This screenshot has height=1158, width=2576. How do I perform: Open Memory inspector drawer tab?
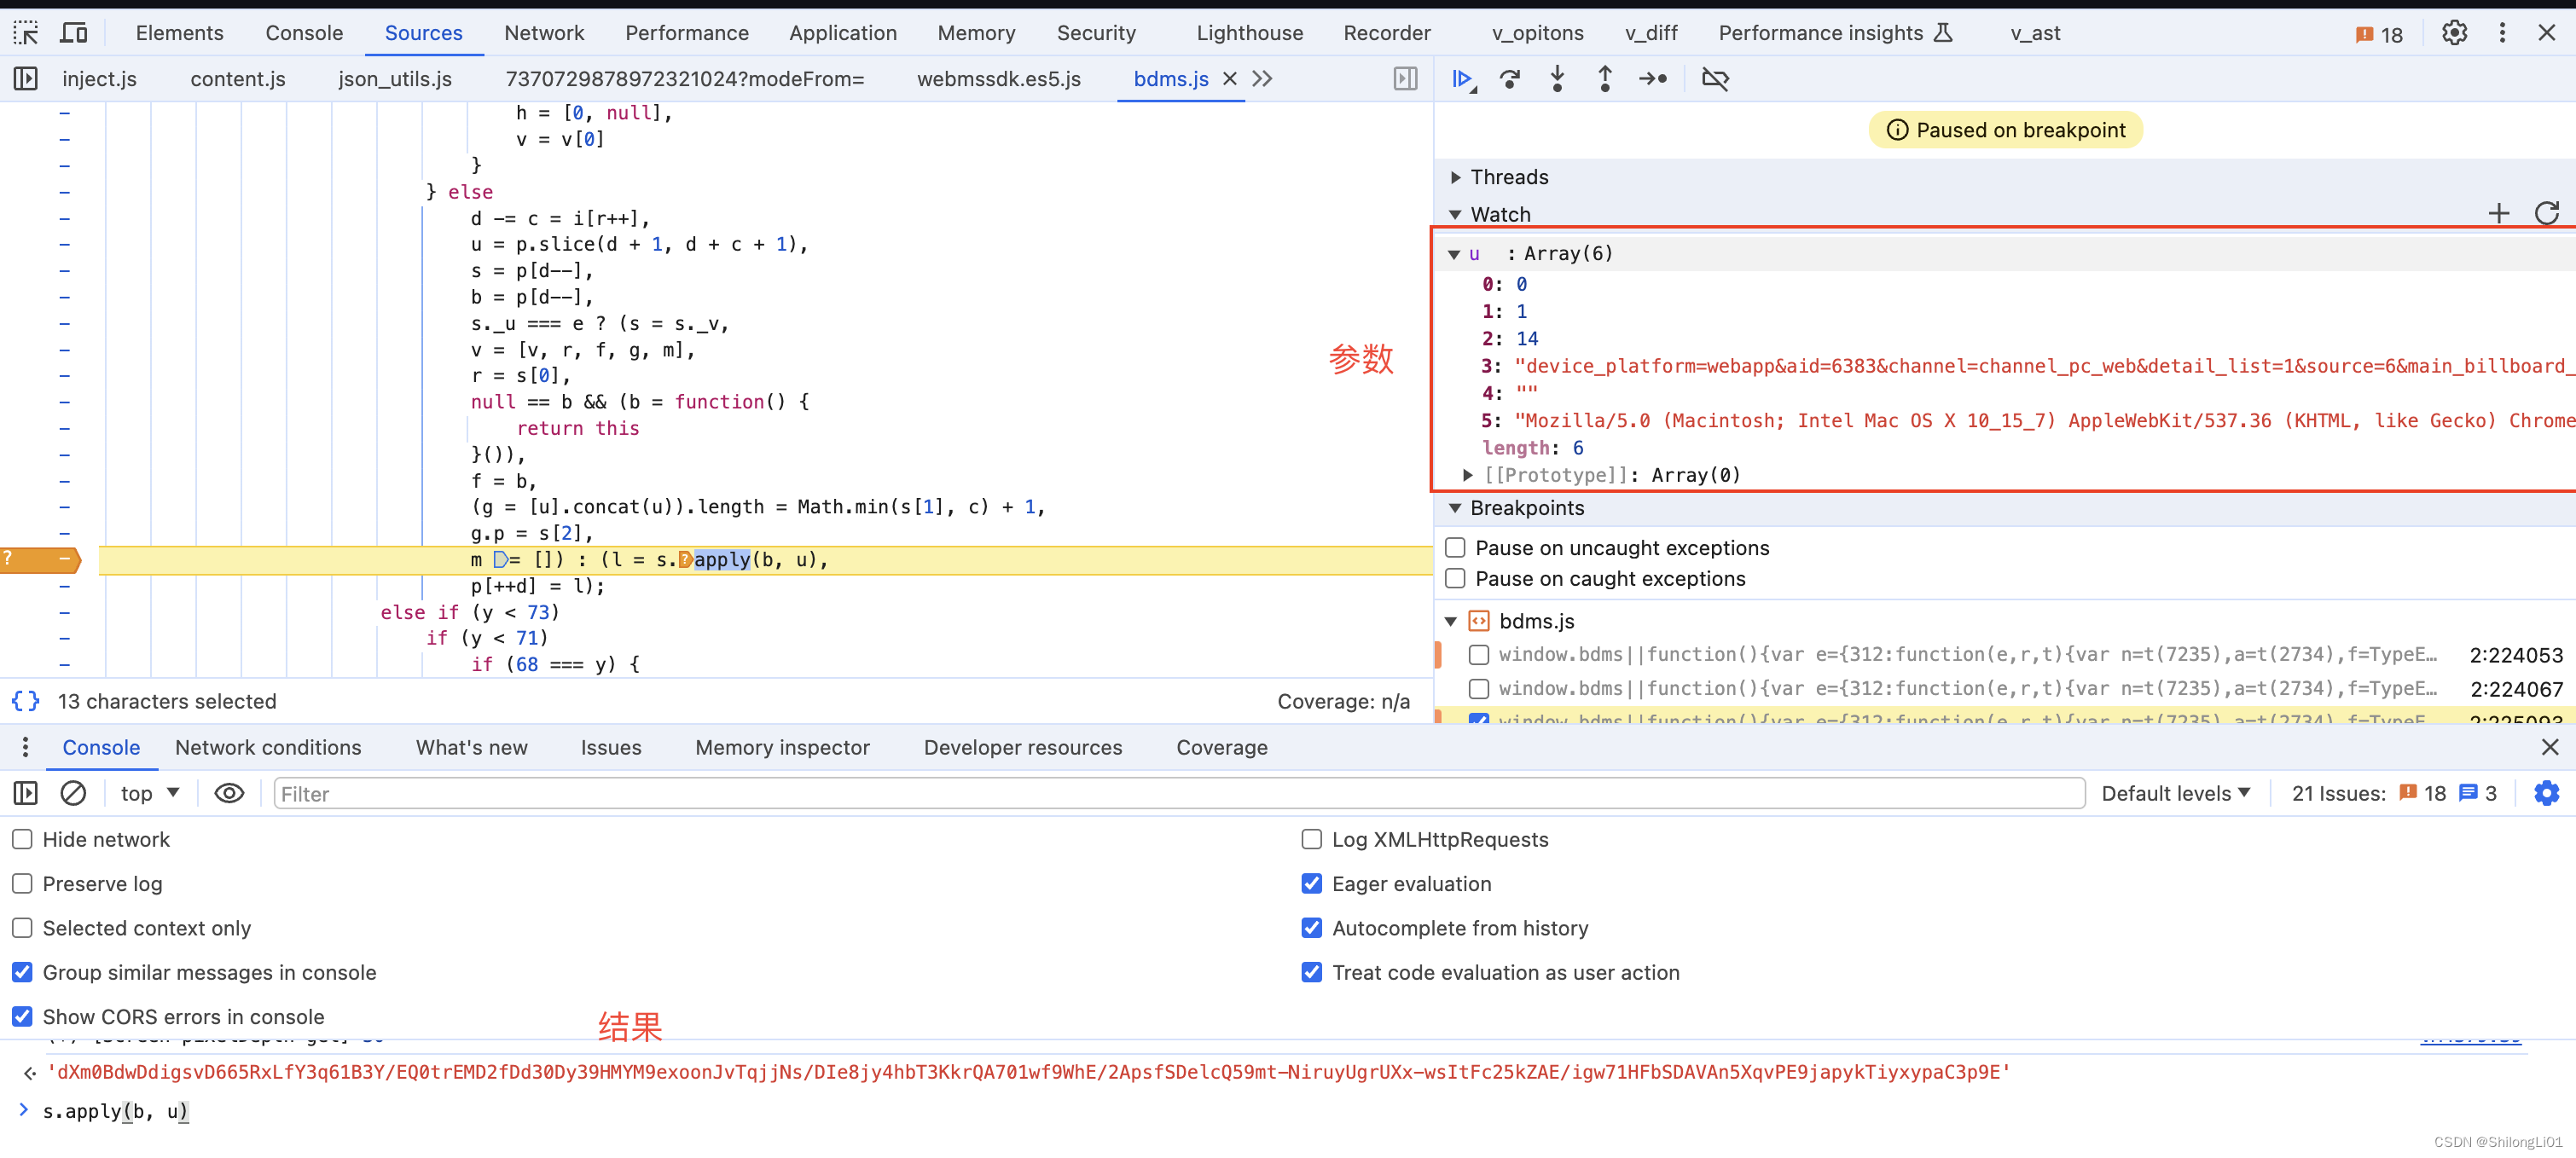pyautogui.click(x=783, y=747)
